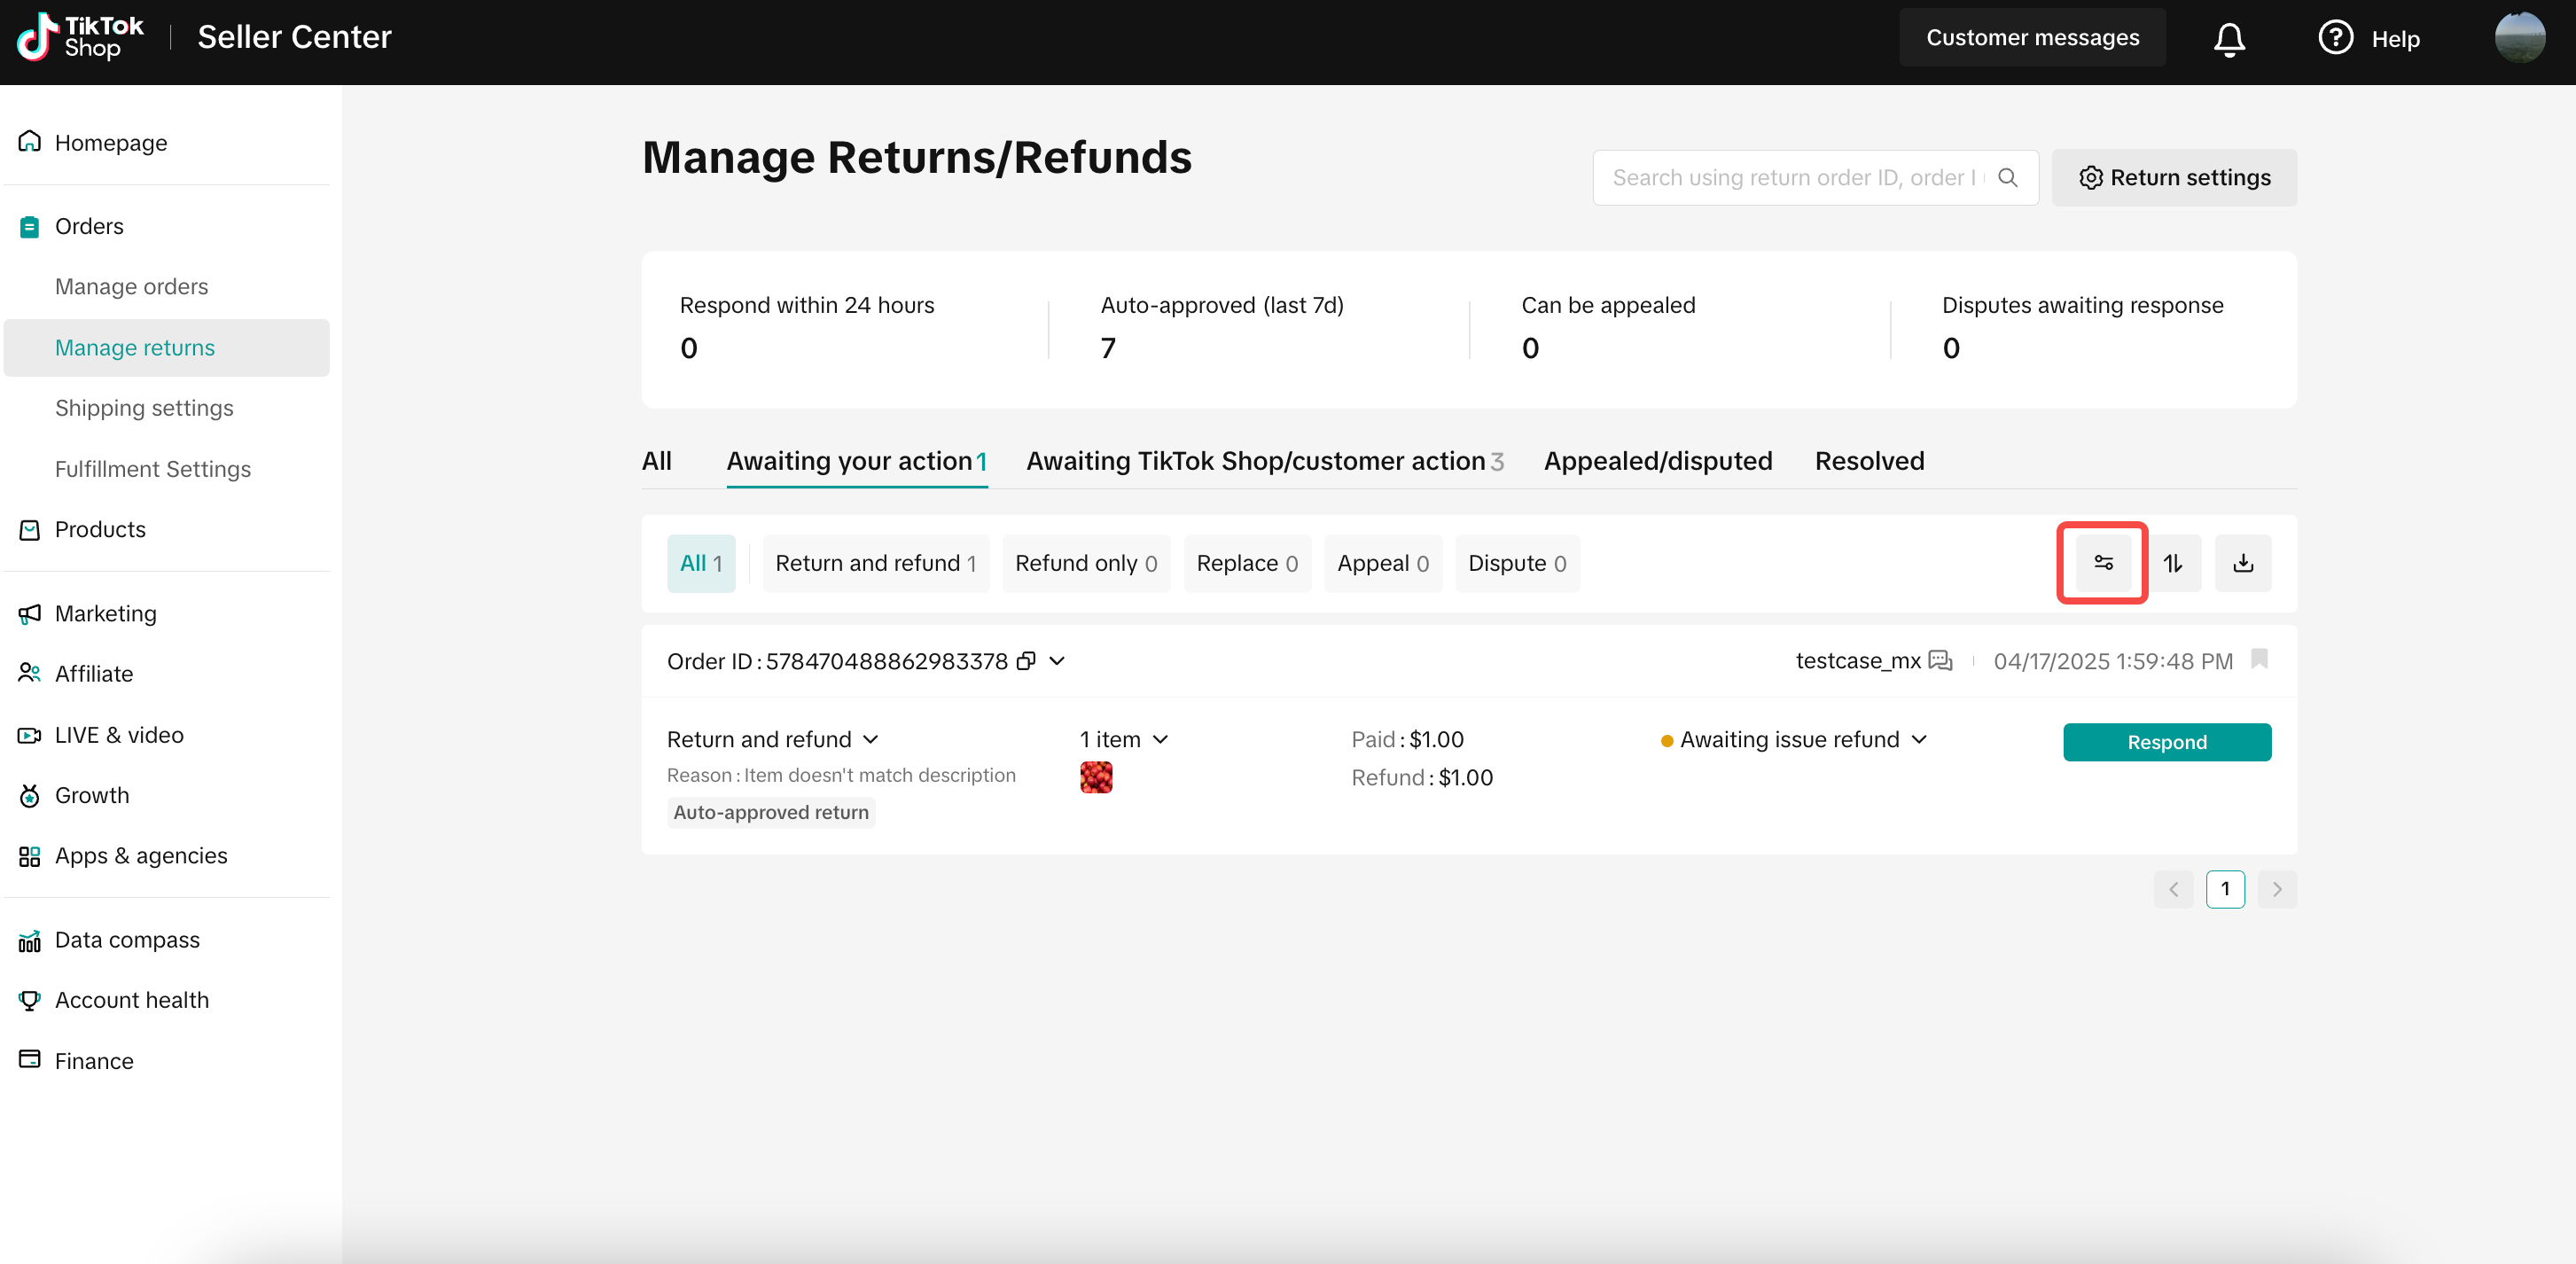2576x1264 pixels.
Task: Open Return settings
Action: tap(2174, 177)
